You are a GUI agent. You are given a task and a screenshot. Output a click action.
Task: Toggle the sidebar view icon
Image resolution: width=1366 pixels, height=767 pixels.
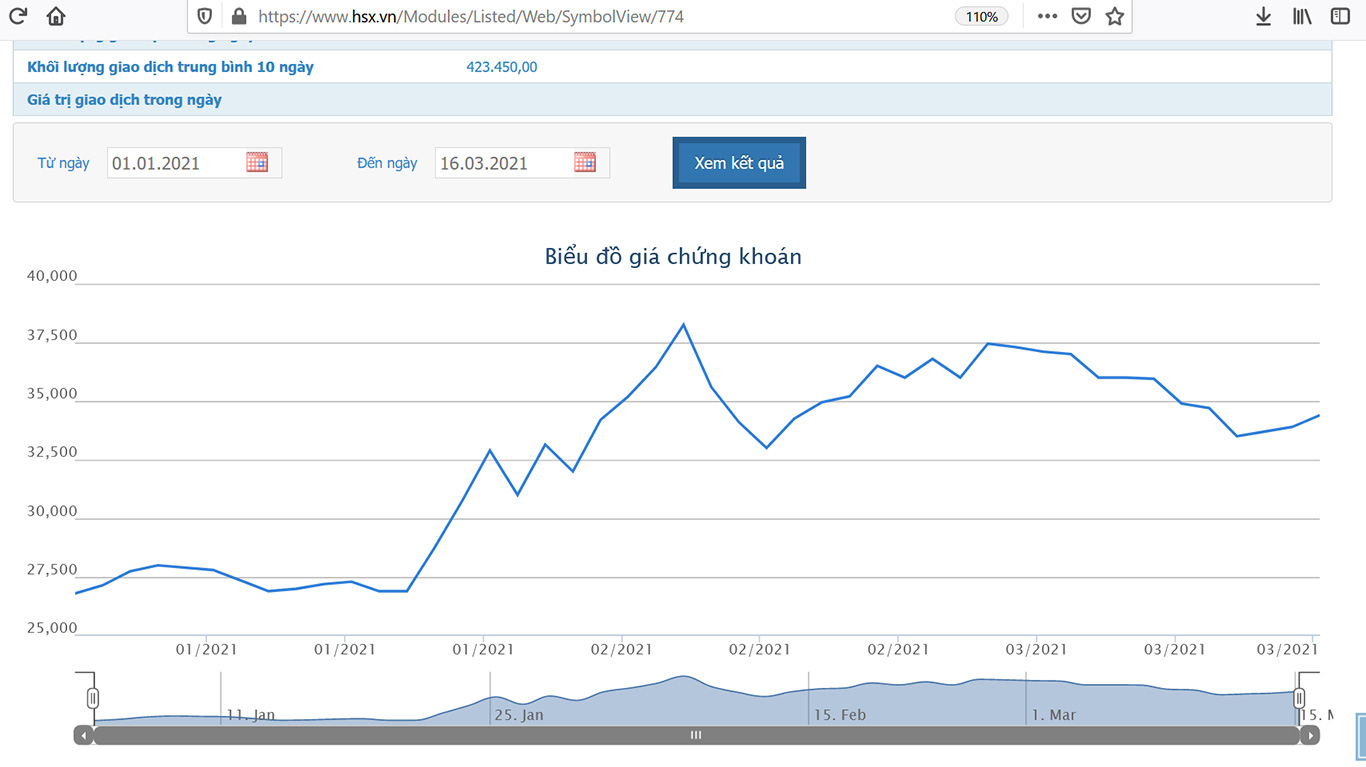[1340, 16]
